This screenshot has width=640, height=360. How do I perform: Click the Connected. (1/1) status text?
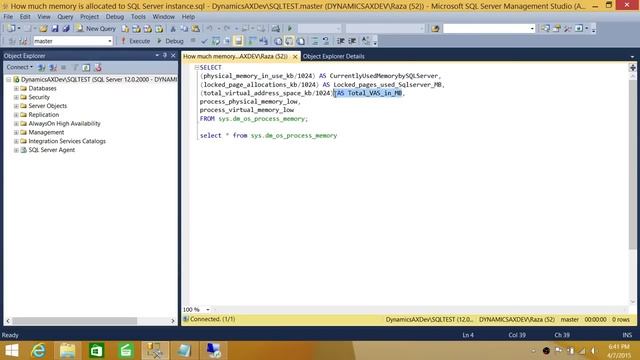point(212,319)
